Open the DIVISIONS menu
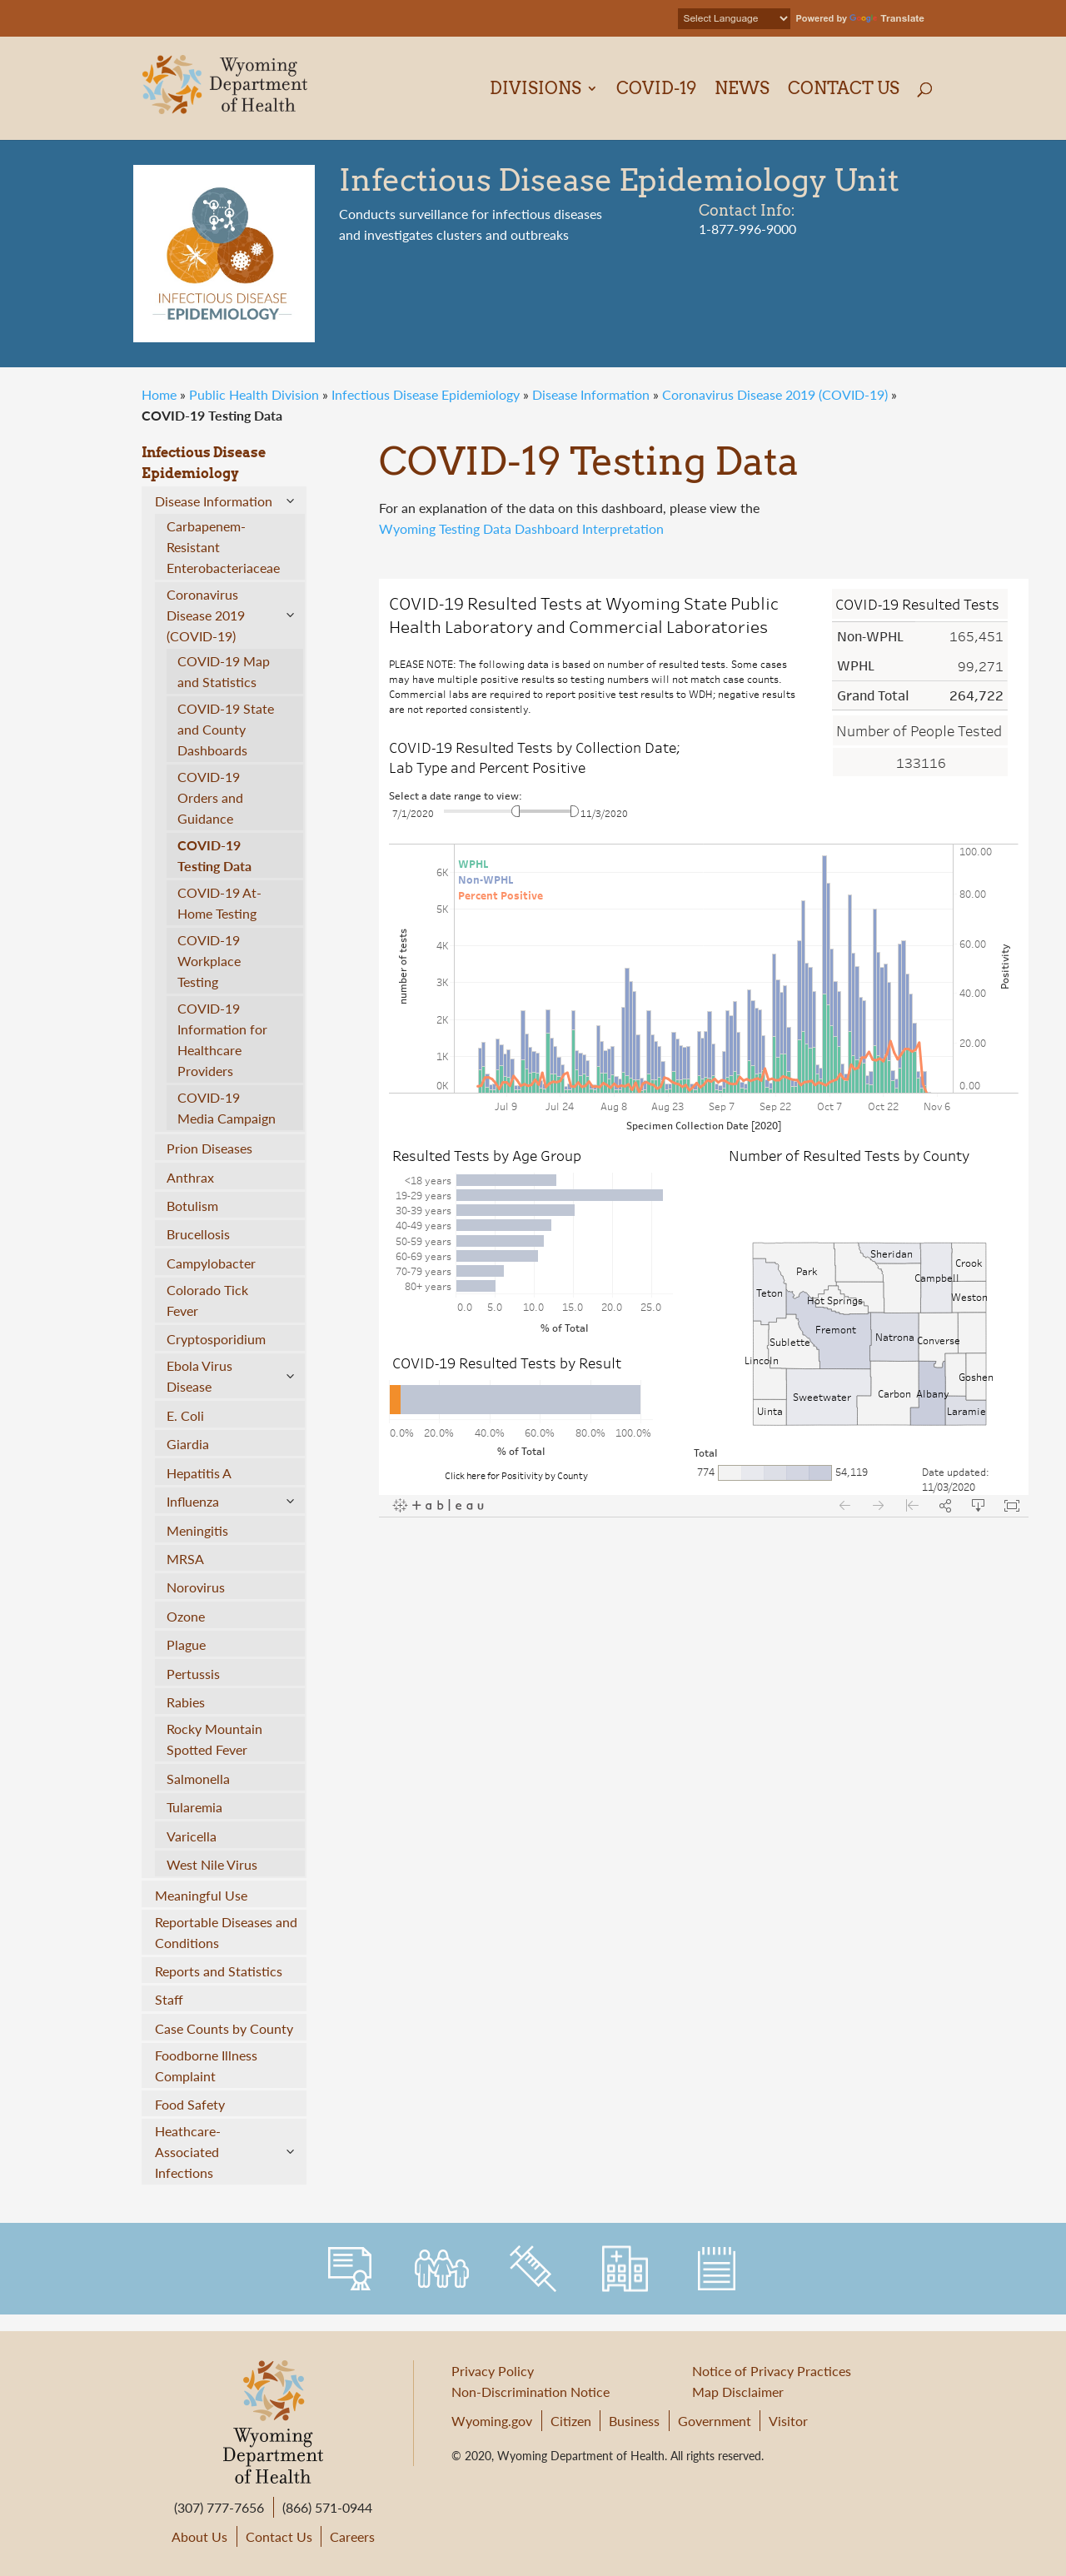 (x=543, y=88)
